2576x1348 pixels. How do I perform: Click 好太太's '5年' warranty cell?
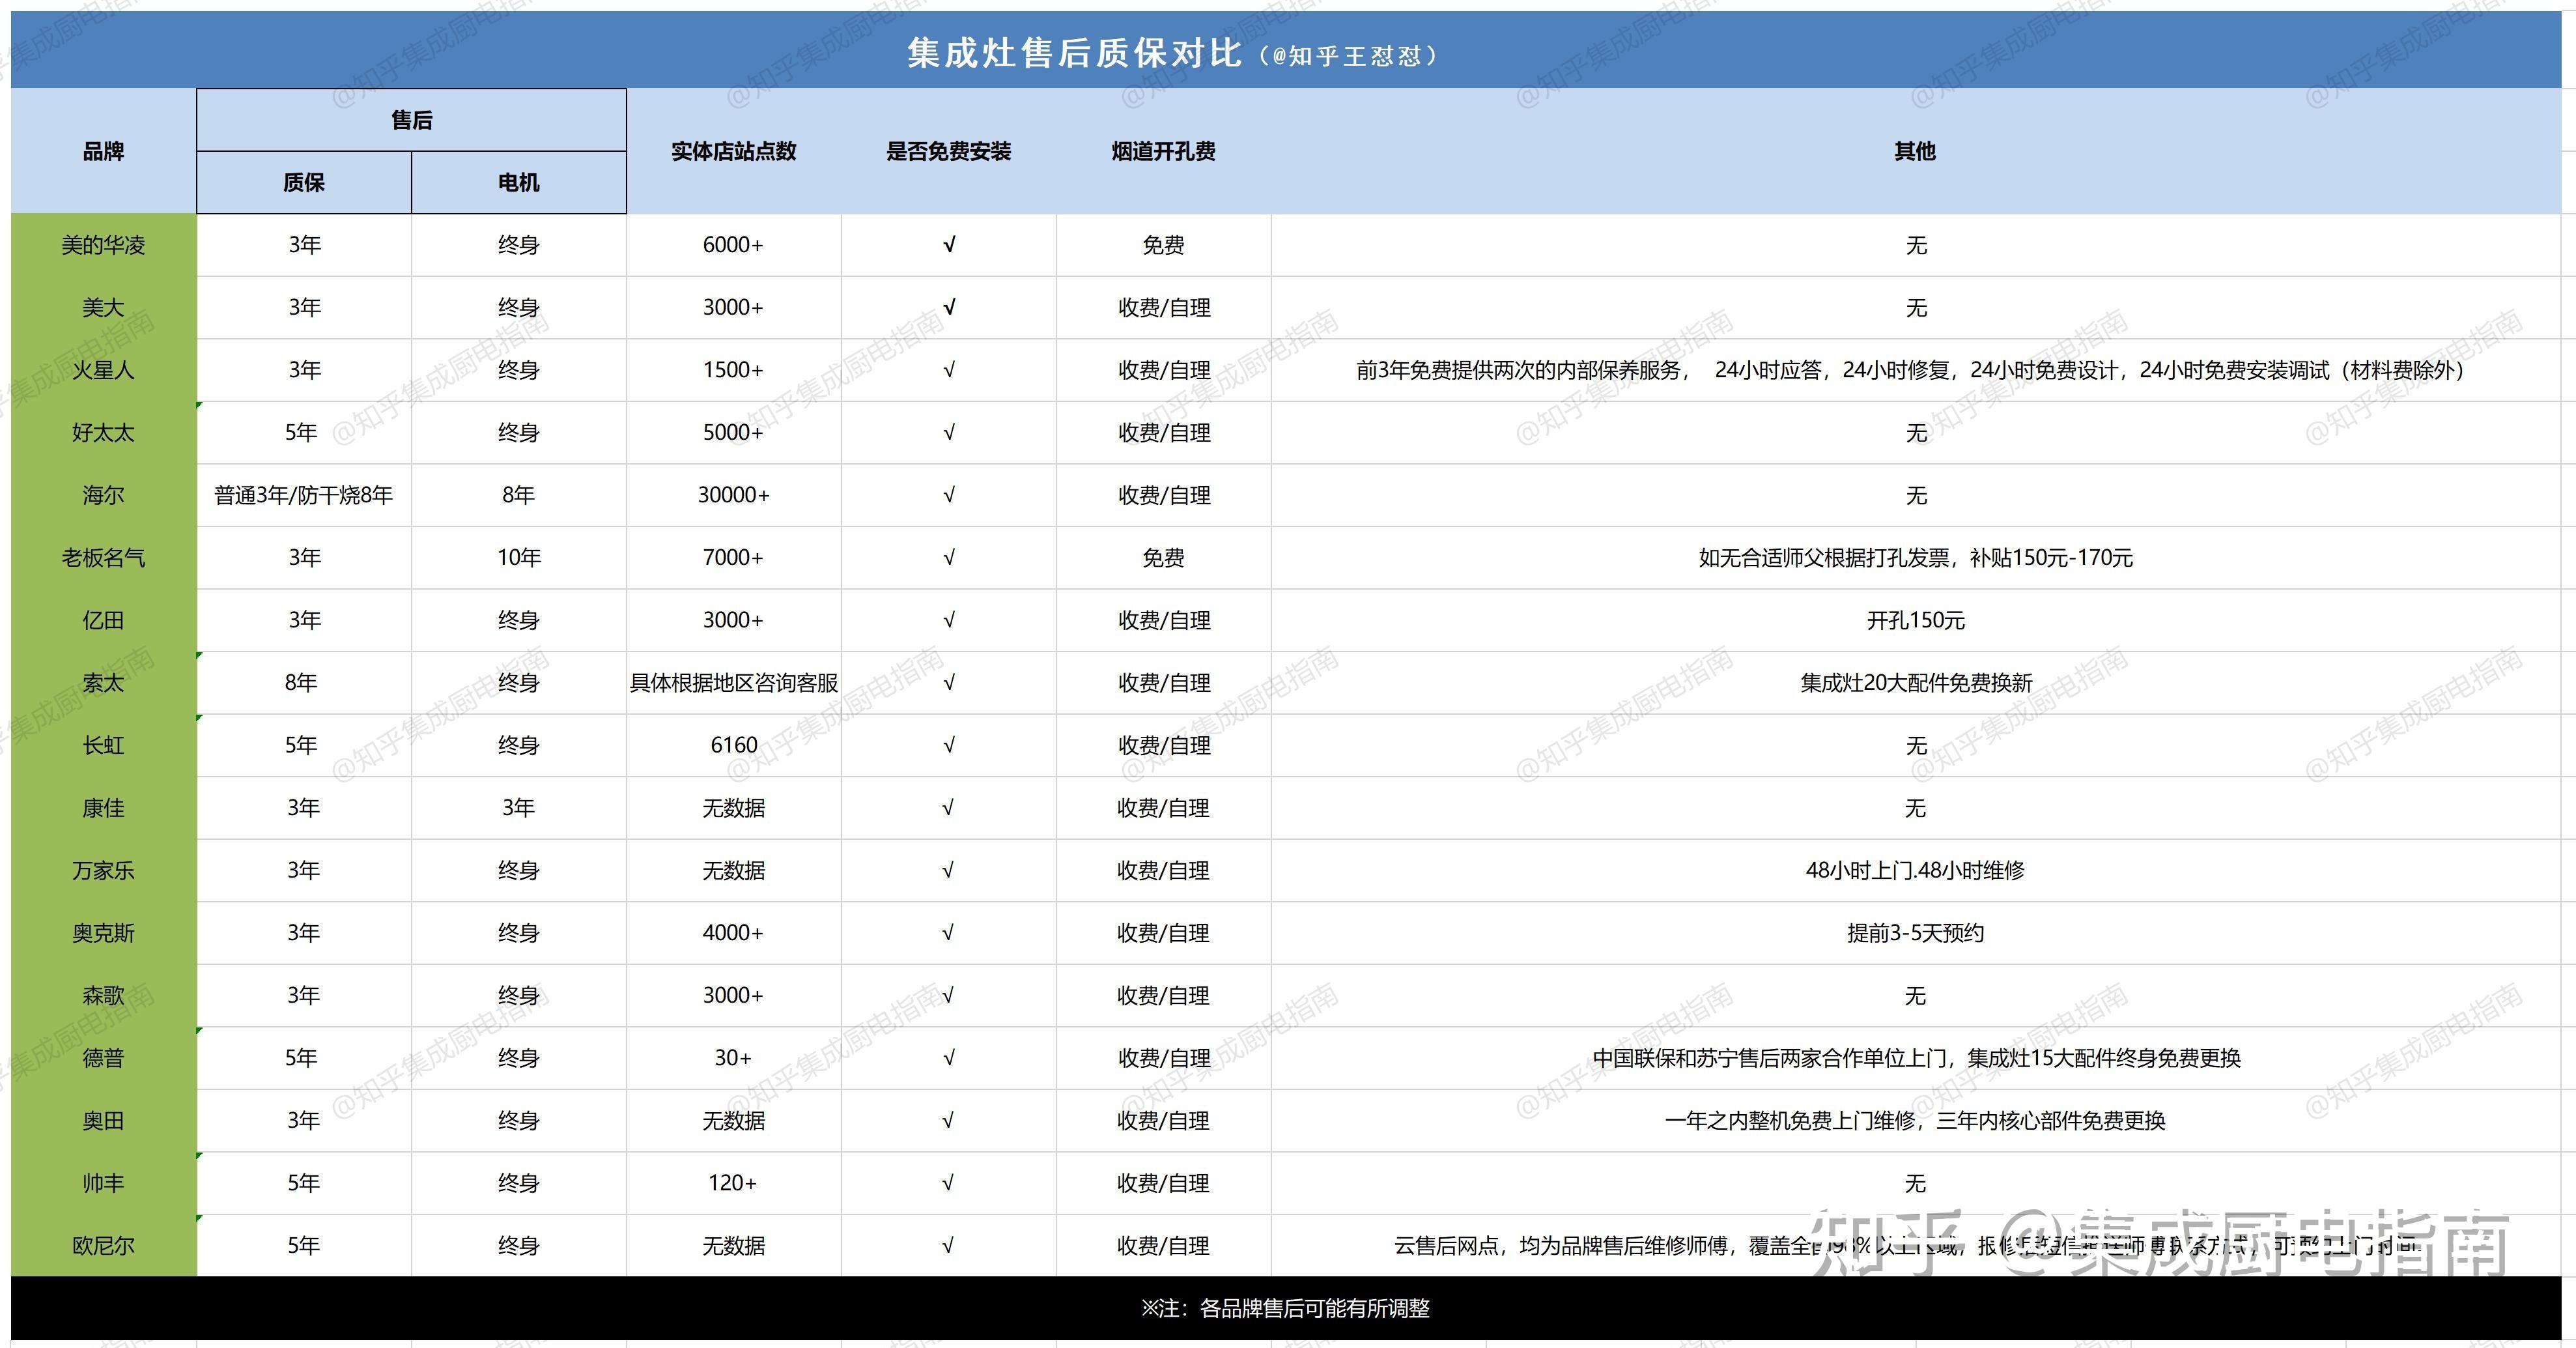[x=304, y=433]
